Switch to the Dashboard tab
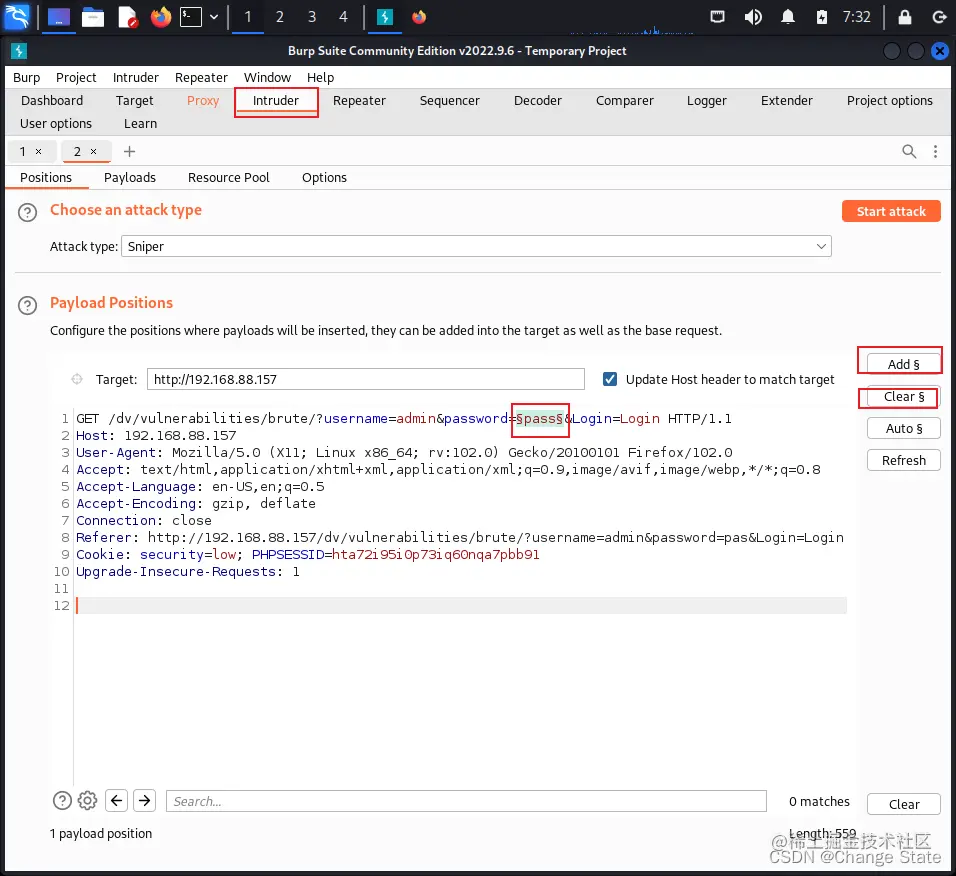Image resolution: width=956 pixels, height=876 pixels. point(52,101)
